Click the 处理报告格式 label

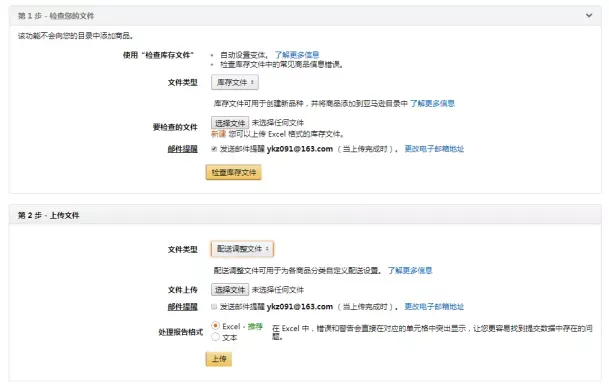click(x=181, y=332)
